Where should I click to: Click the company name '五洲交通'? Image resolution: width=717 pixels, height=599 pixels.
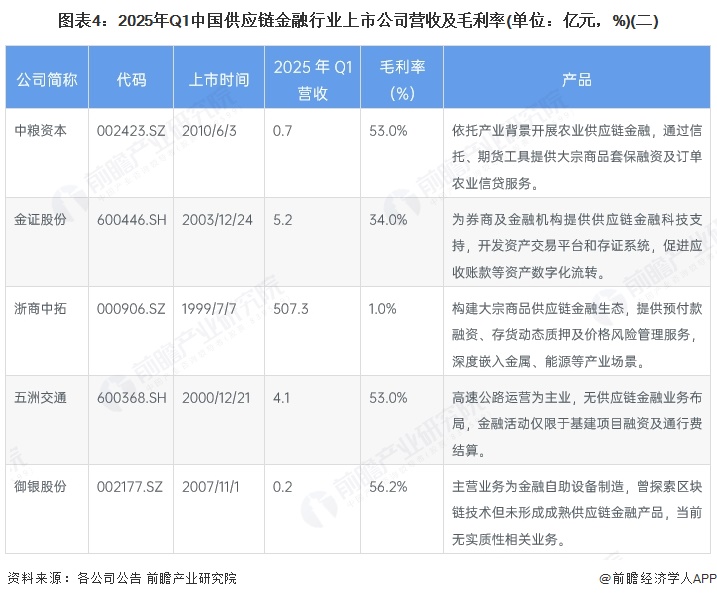click(x=41, y=397)
